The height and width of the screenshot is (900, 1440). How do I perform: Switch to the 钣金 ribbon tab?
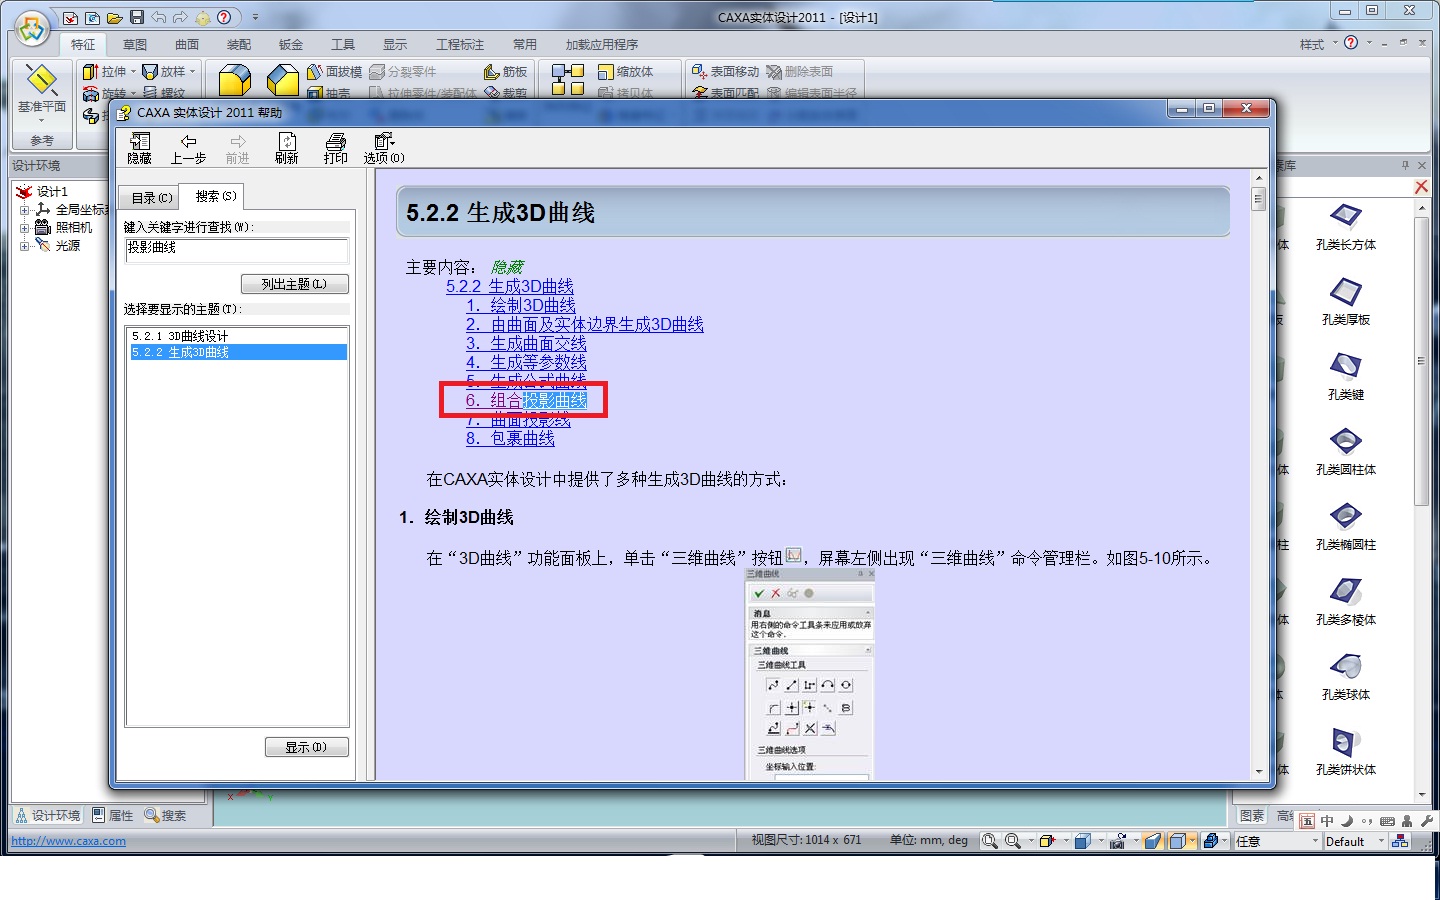pyautogui.click(x=291, y=45)
